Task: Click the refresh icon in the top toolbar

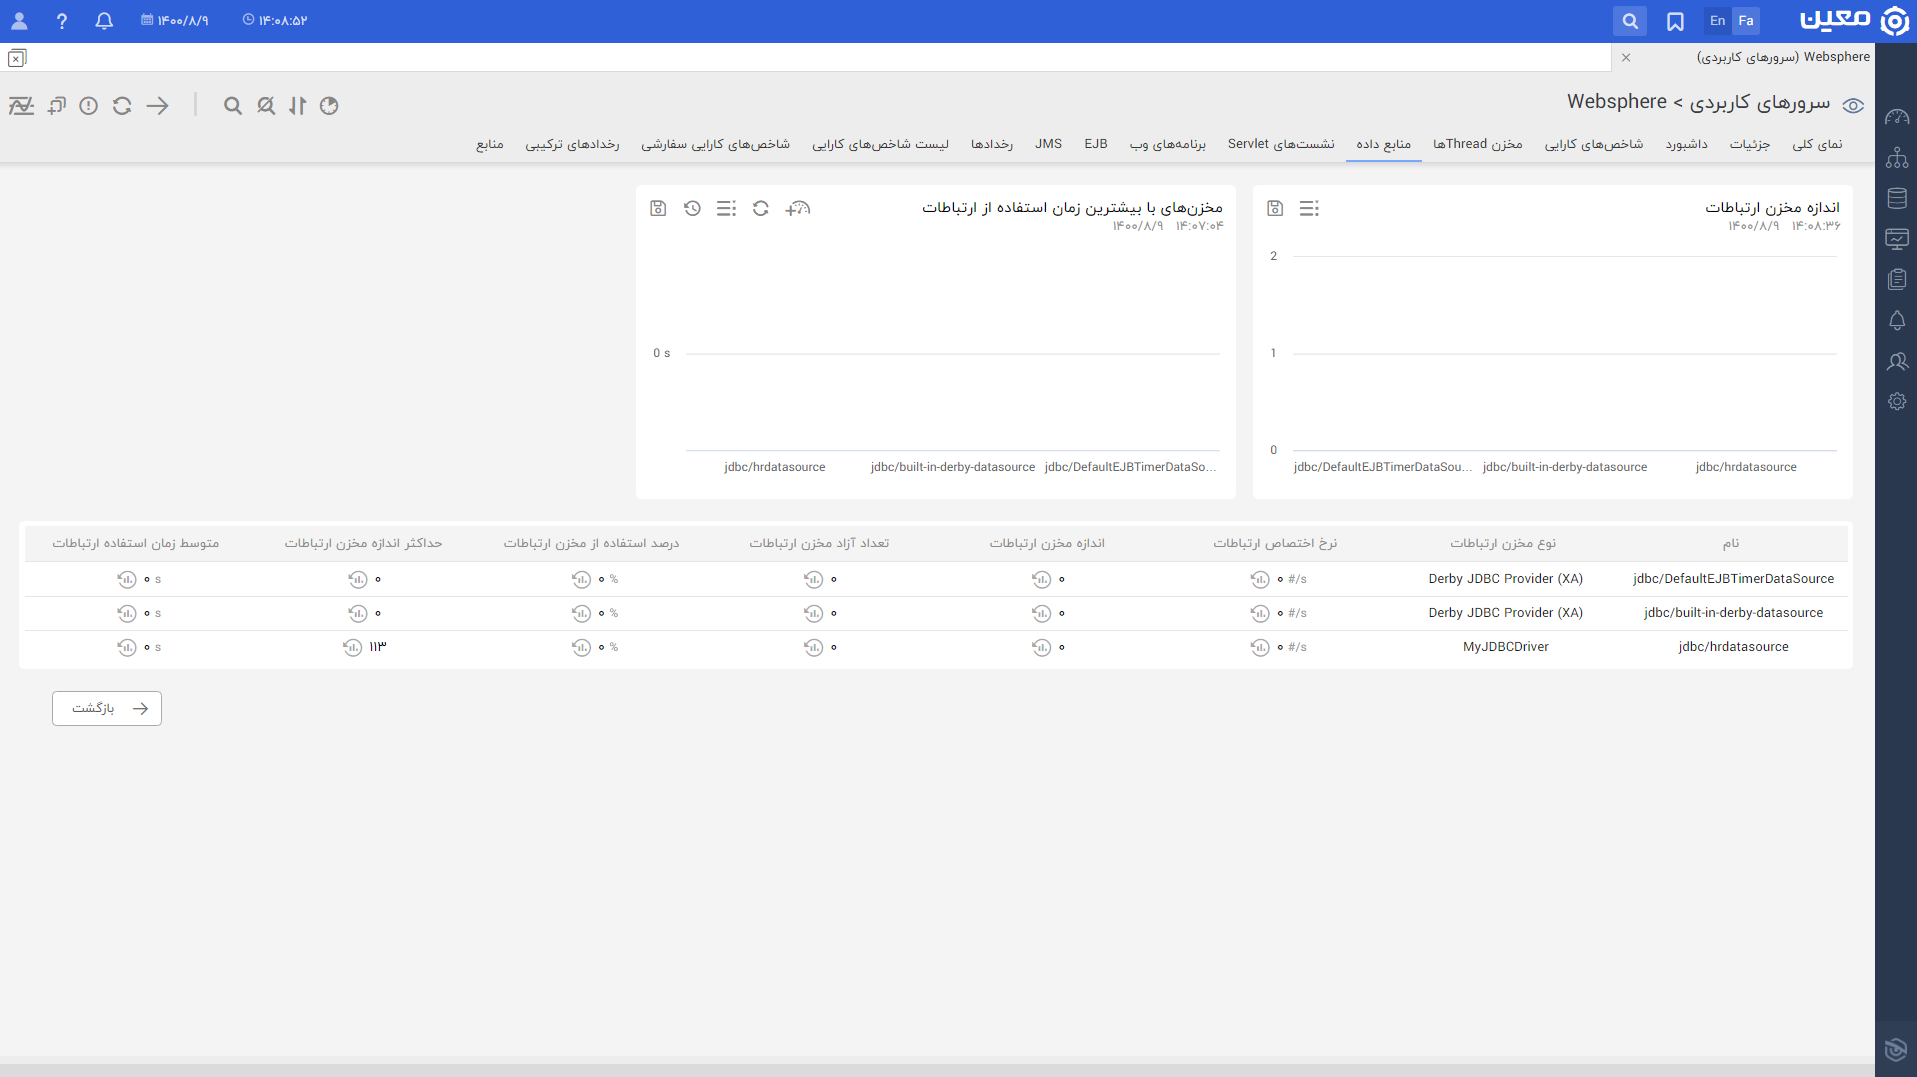Action: [122, 106]
